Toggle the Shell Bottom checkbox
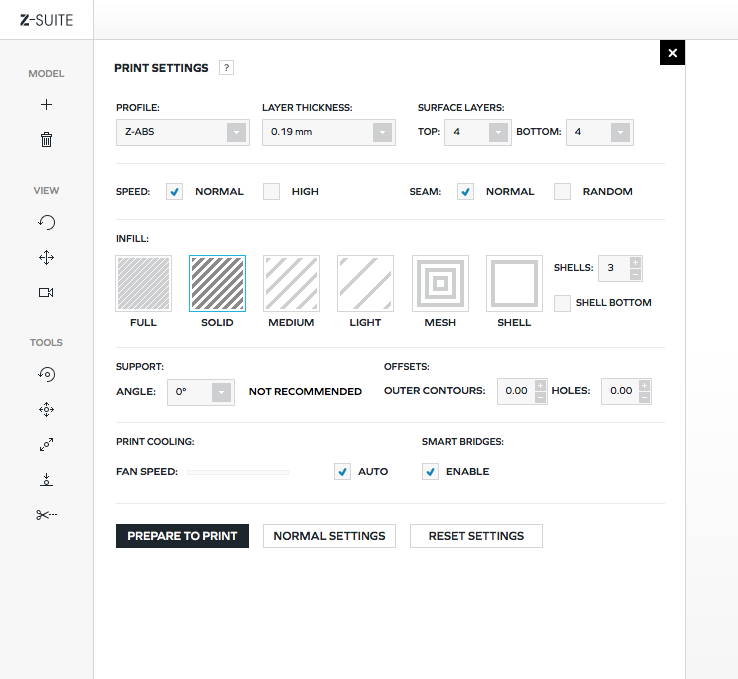 (563, 303)
